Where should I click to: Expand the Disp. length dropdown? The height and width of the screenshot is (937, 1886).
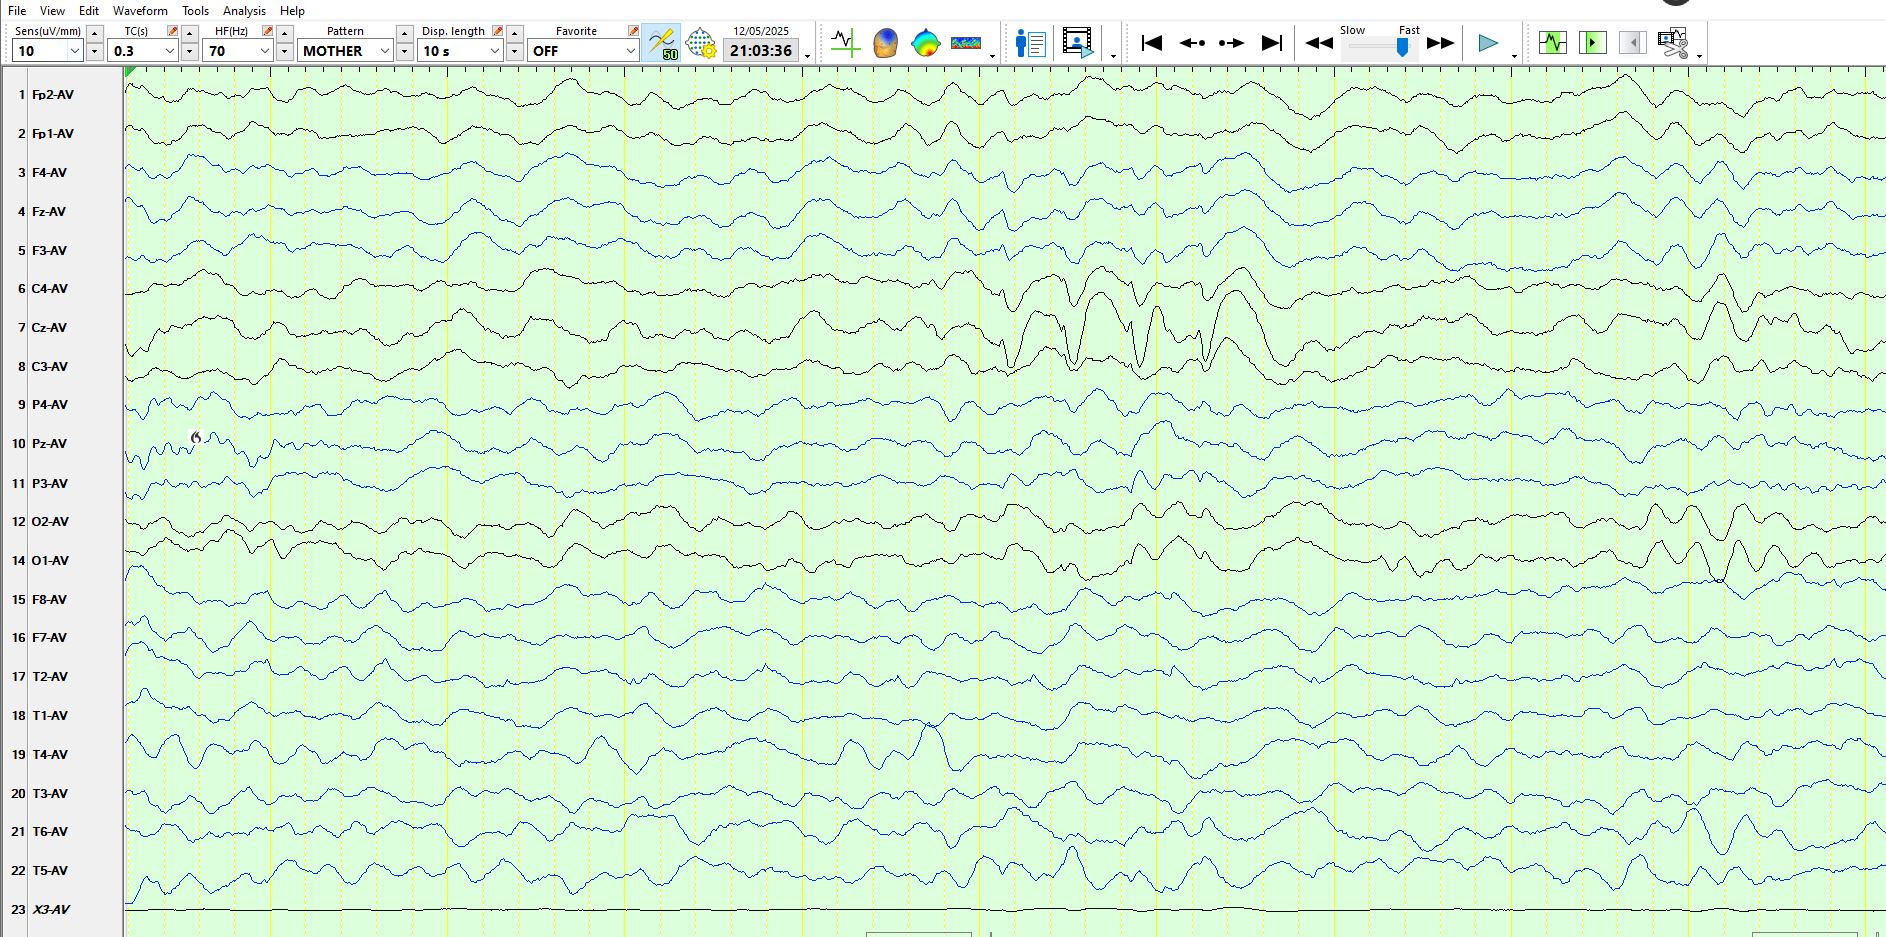pyautogui.click(x=494, y=51)
